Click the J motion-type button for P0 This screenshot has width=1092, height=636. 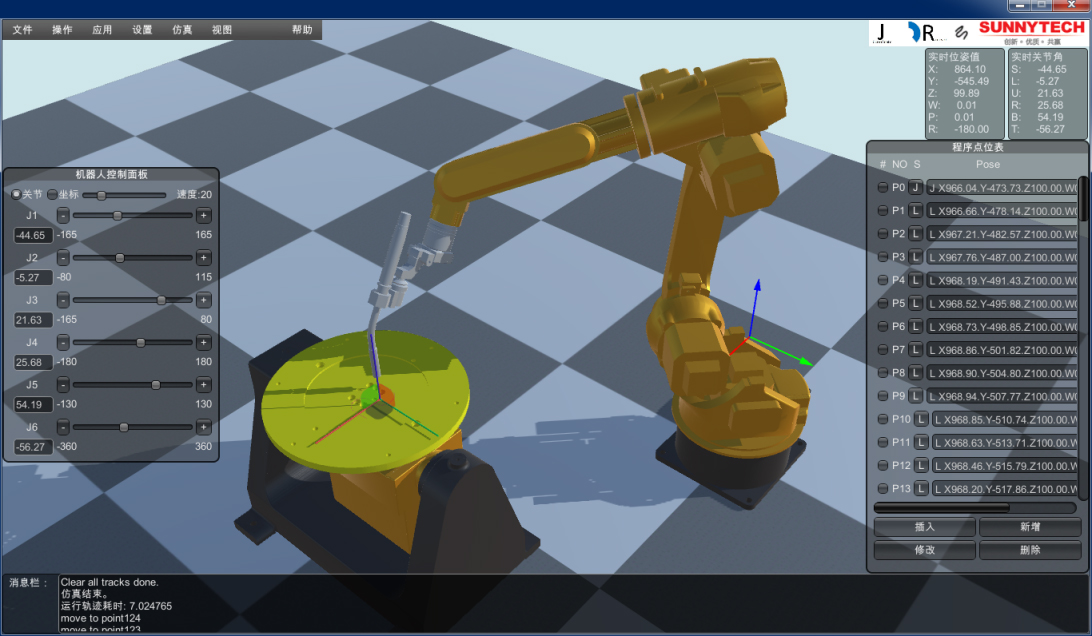tap(915, 188)
